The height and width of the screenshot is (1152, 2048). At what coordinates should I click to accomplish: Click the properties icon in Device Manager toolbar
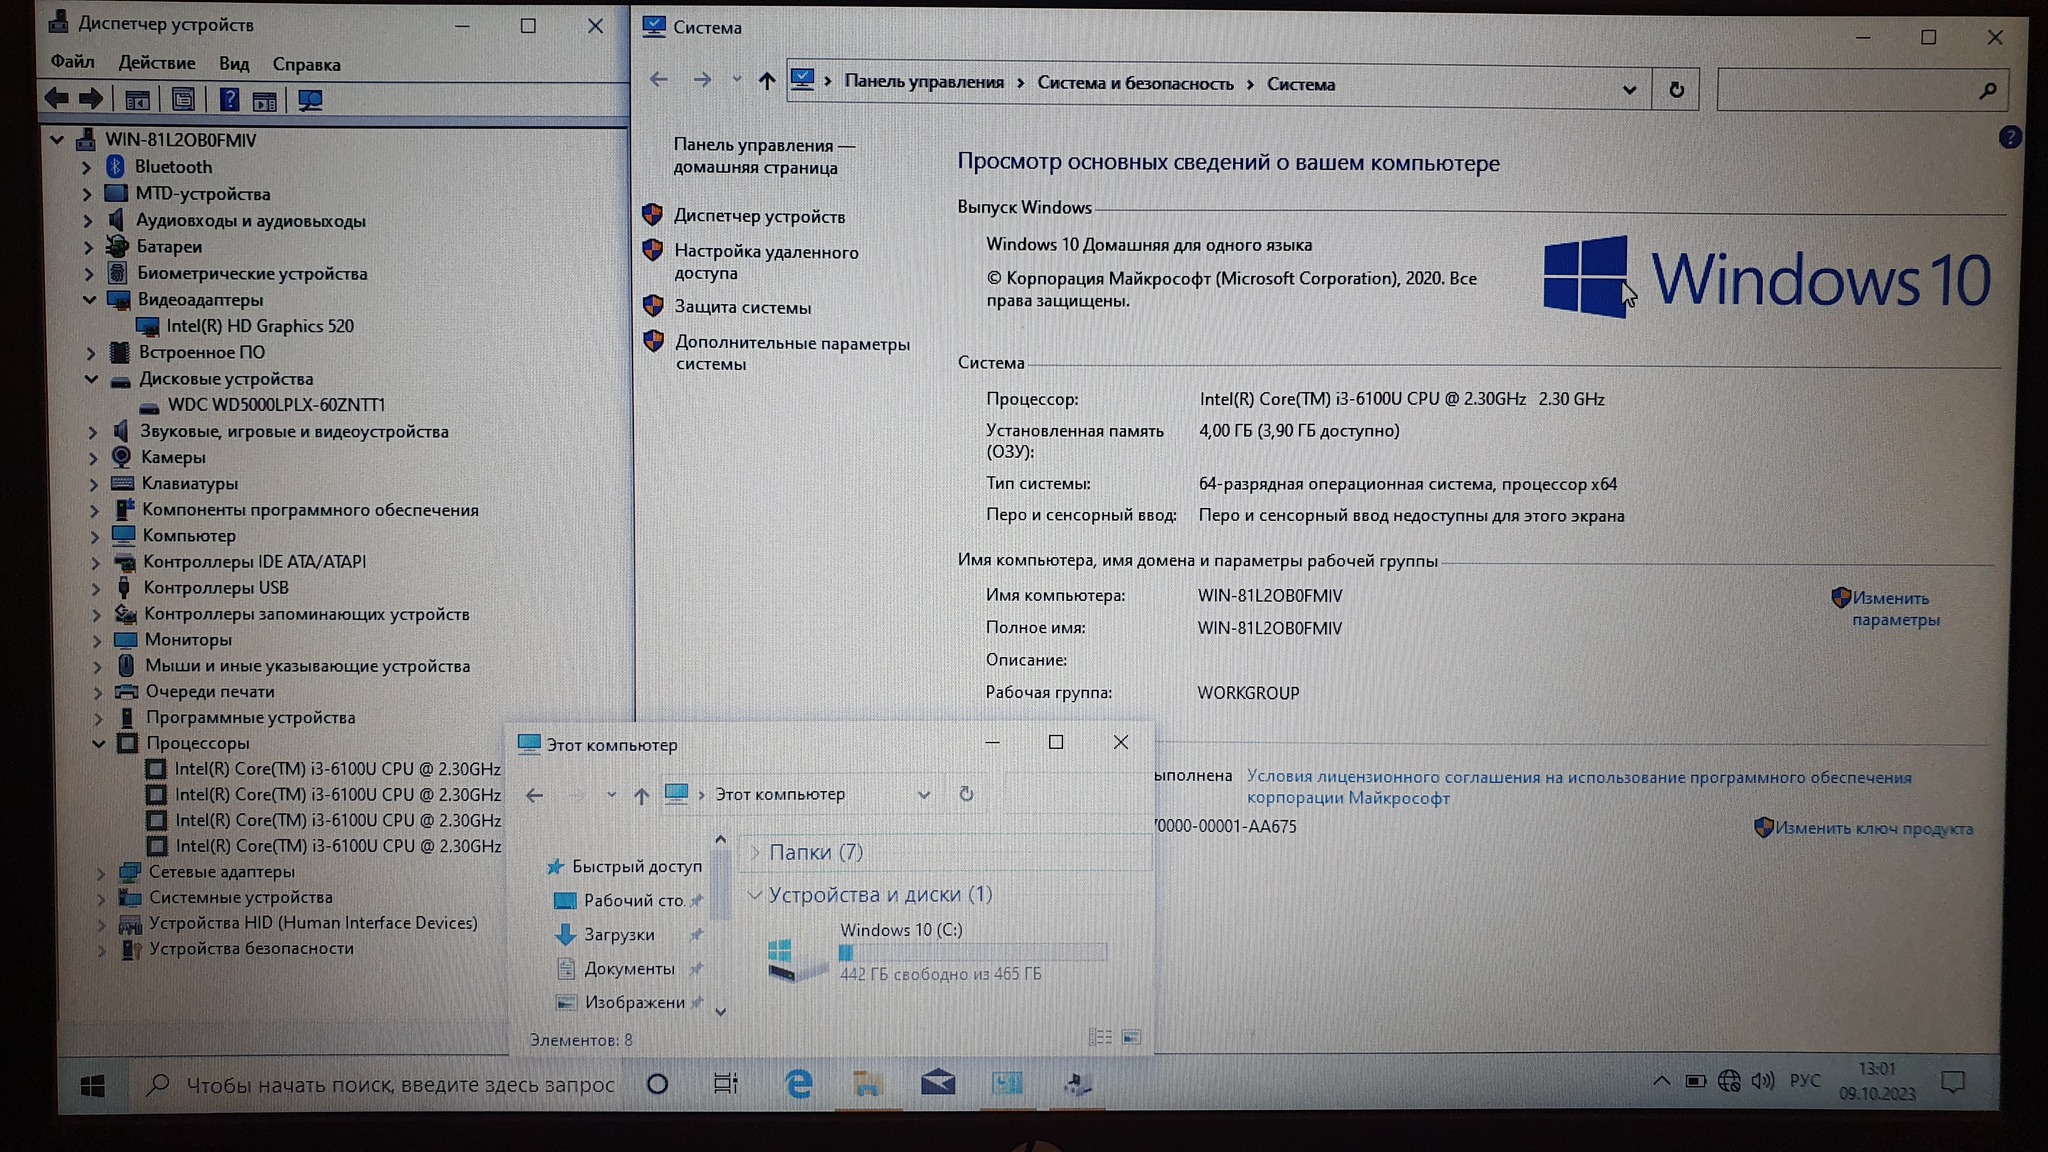(183, 99)
